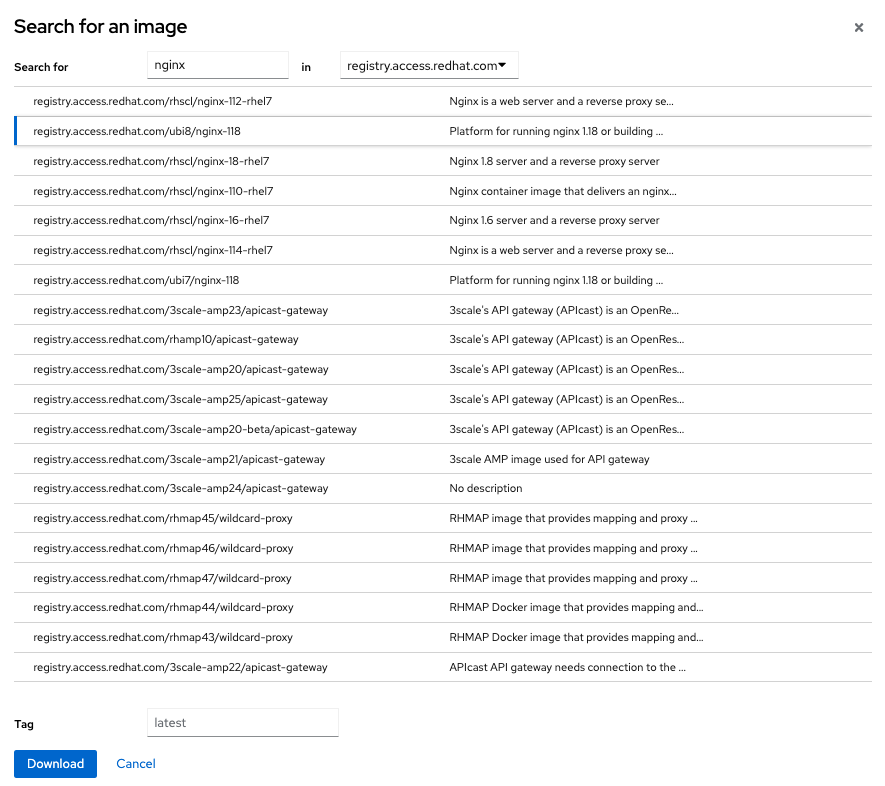Select 3scale-amp23/apicast-gateway image row
Screen dimensions: 885x786
[442, 310]
